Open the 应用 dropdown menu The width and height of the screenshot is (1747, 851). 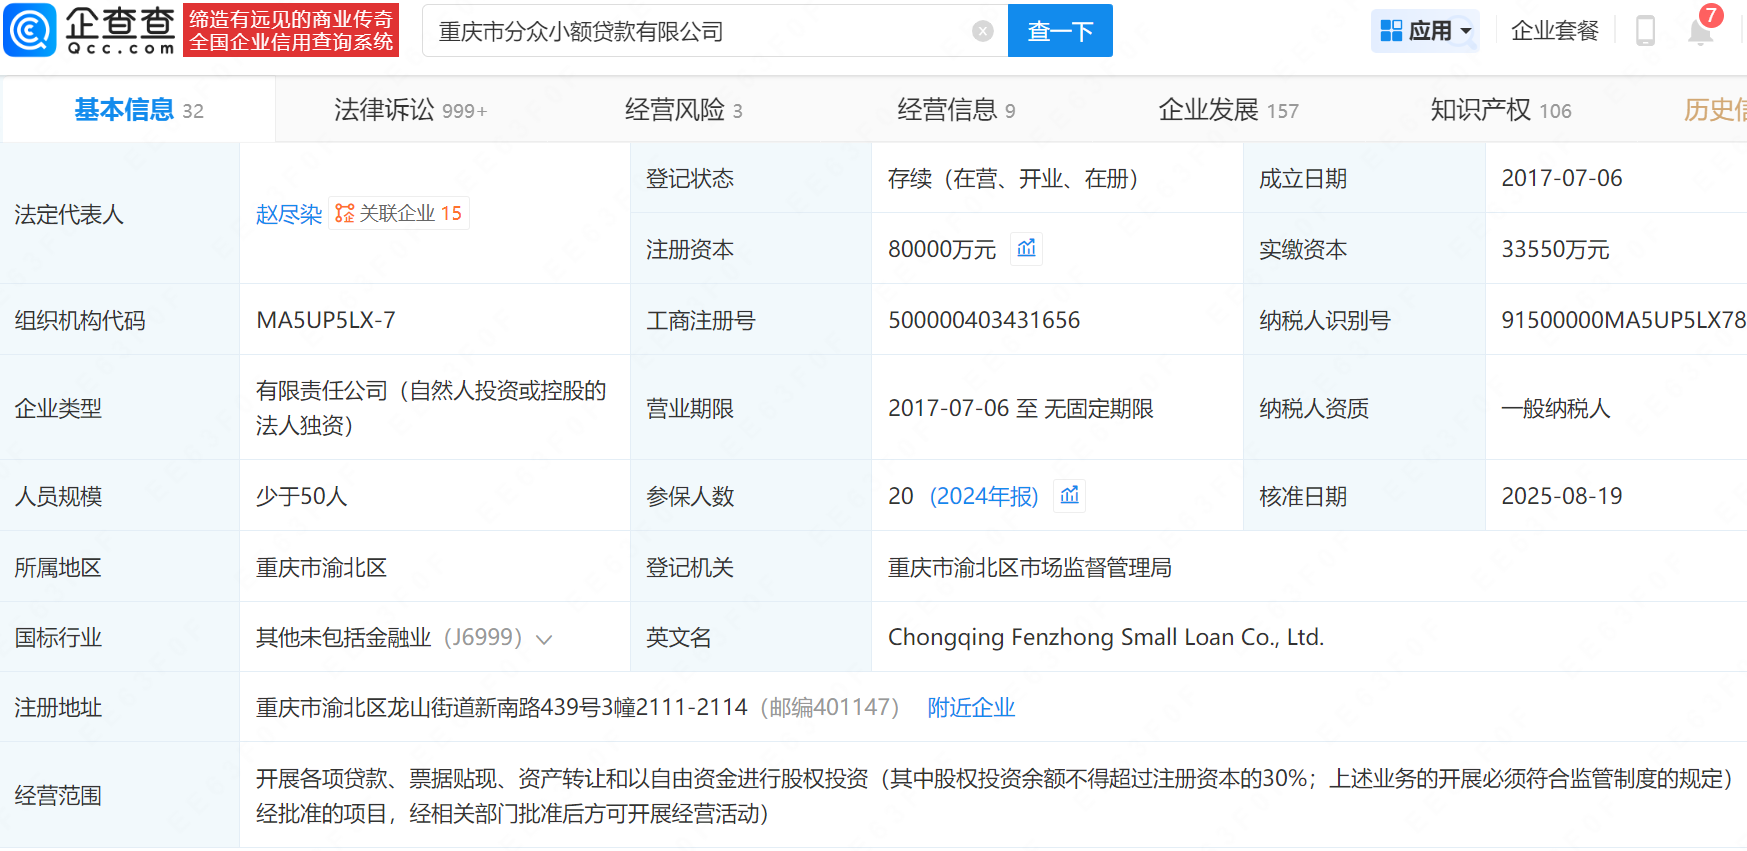click(1425, 31)
